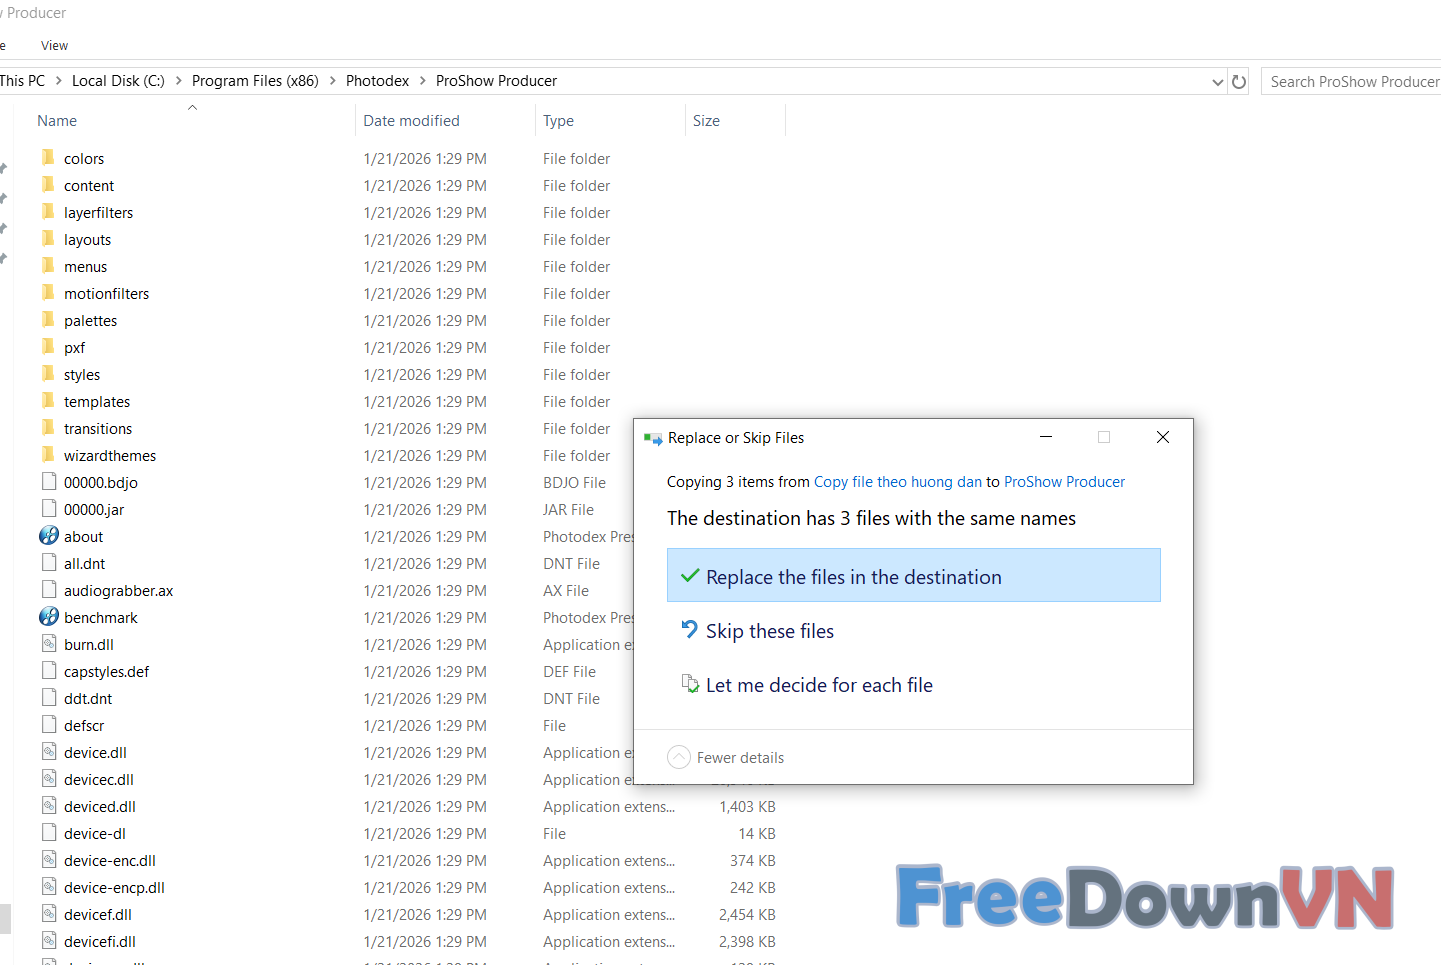Expand the Photodex breadcrumb chevron

pos(422,81)
